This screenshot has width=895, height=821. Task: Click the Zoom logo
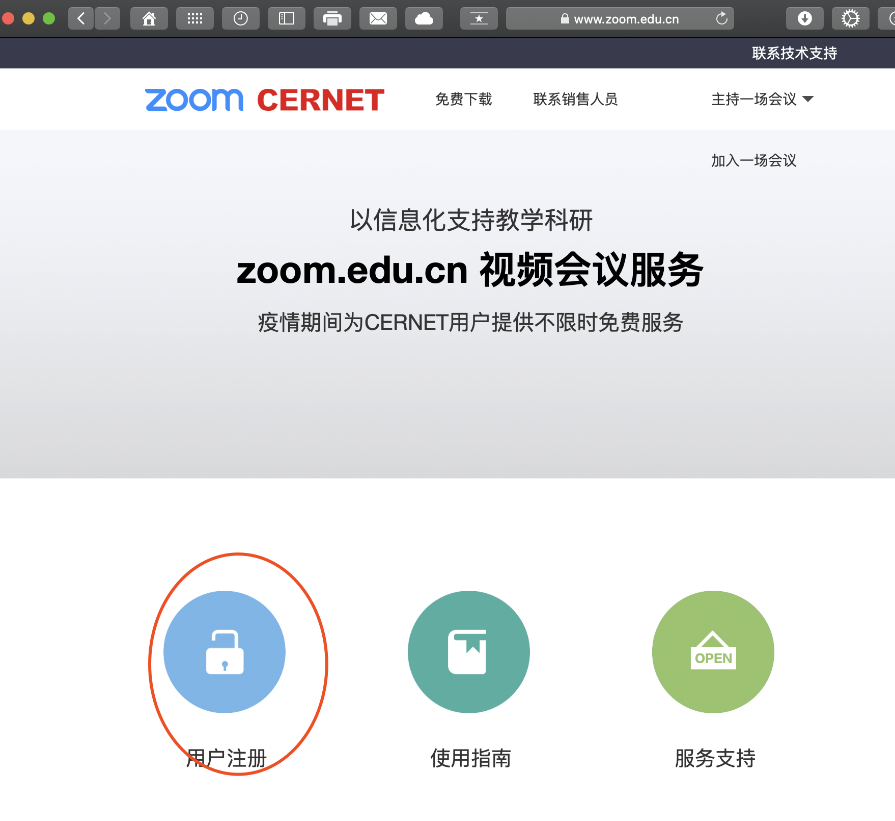click(194, 100)
